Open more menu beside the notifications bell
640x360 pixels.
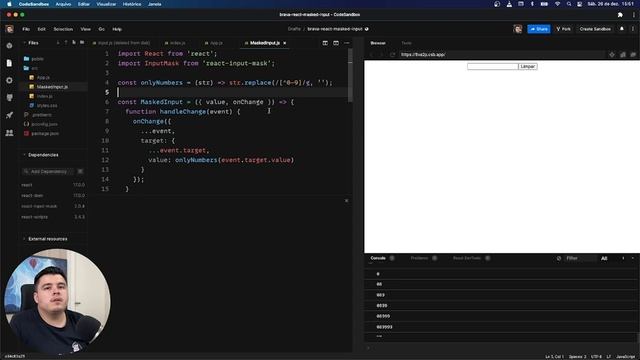pos(633,29)
